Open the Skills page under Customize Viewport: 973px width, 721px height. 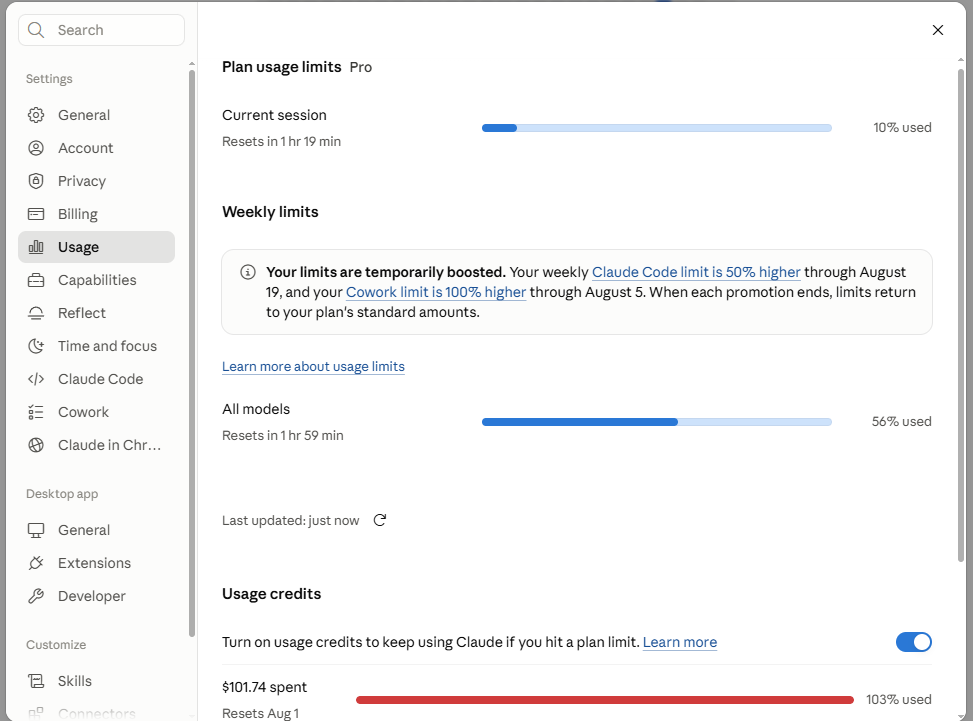[97, 681]
